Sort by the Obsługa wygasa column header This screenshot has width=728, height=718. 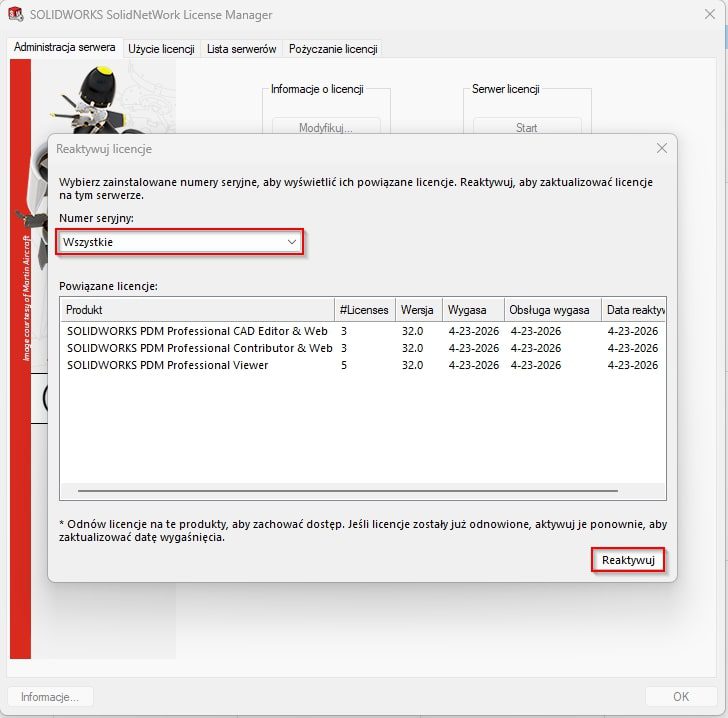(x=552, y=310)
